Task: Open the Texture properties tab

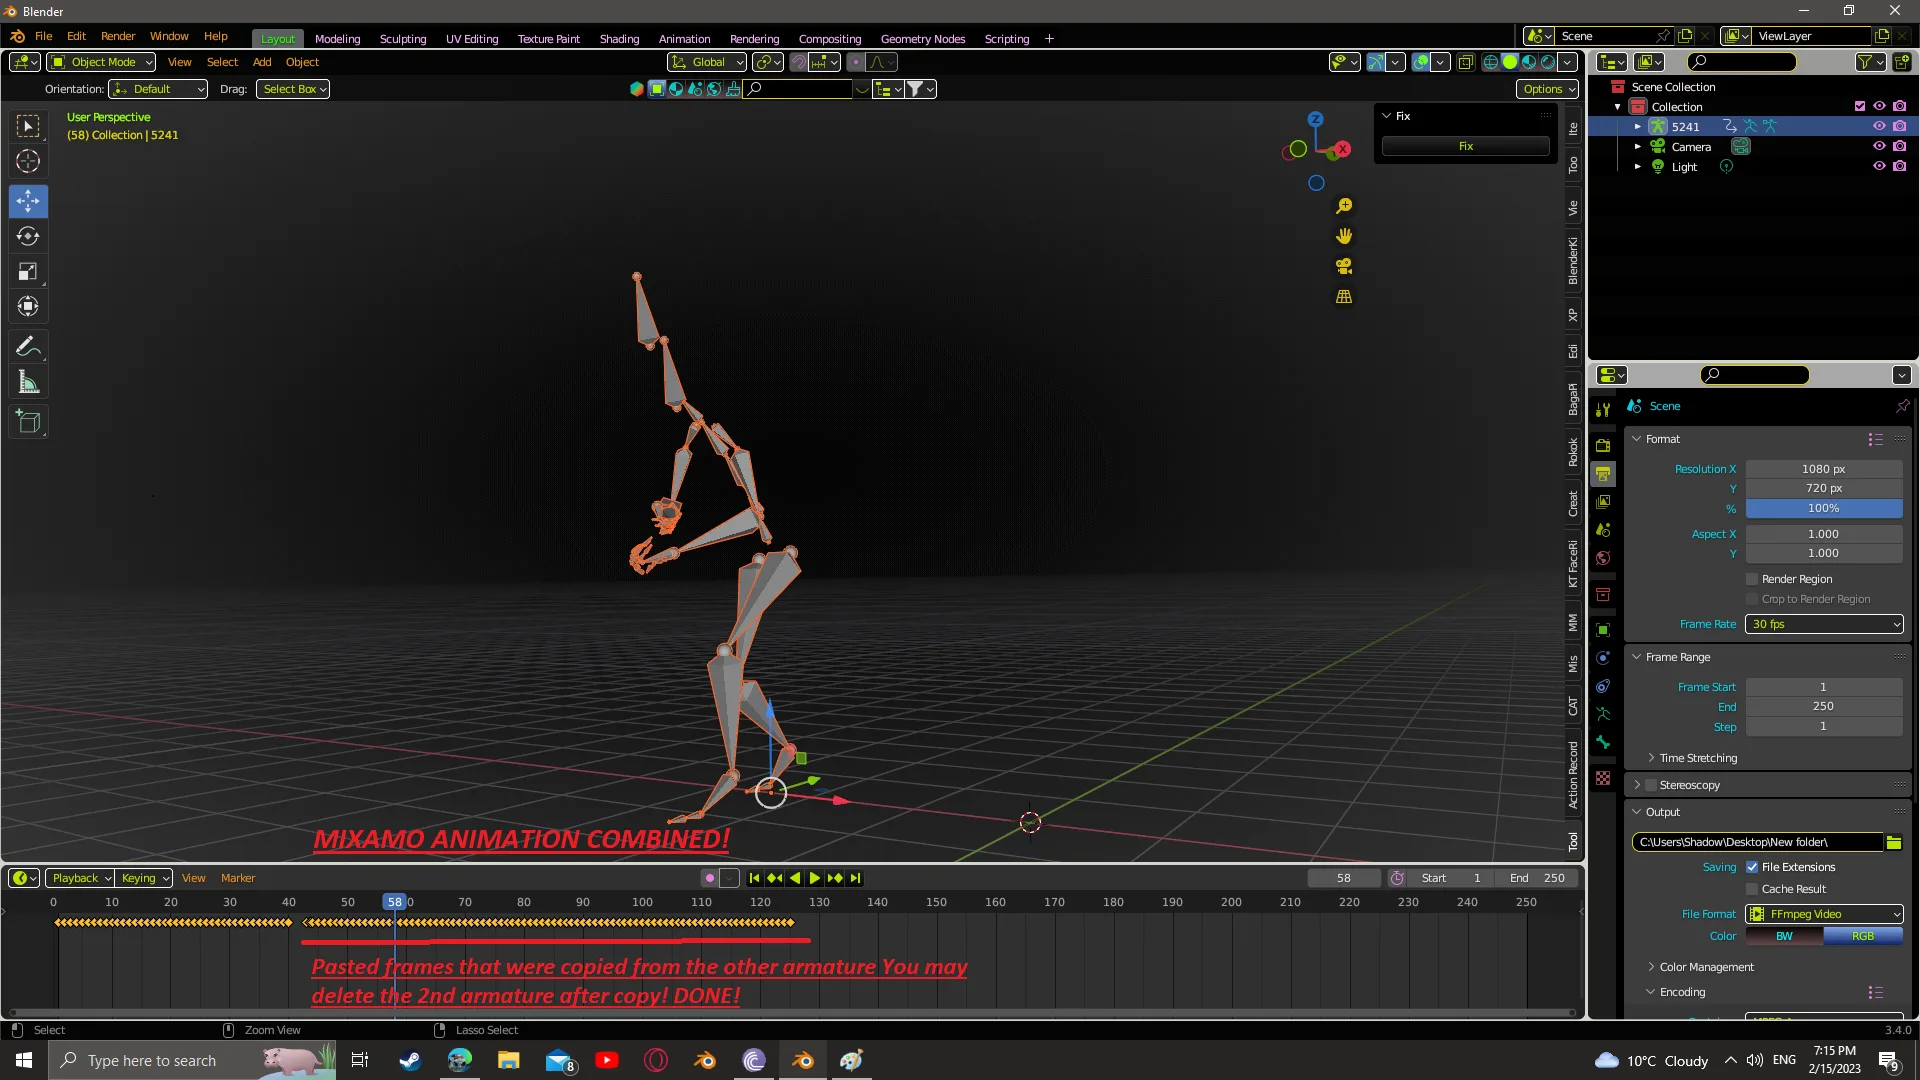Action: tap(1603, 777)
